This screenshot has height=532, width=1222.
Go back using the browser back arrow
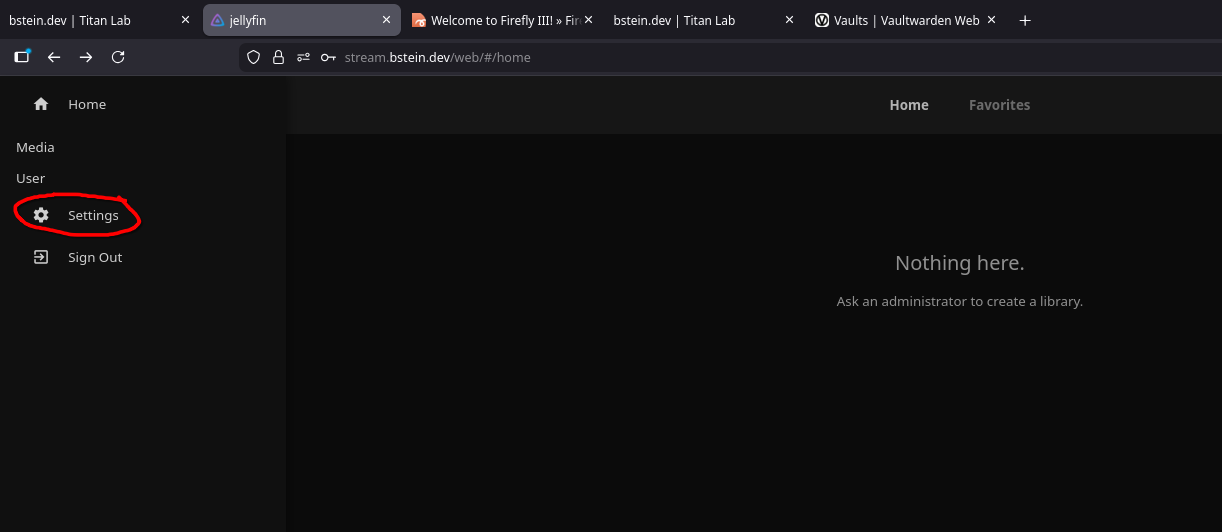54,57
